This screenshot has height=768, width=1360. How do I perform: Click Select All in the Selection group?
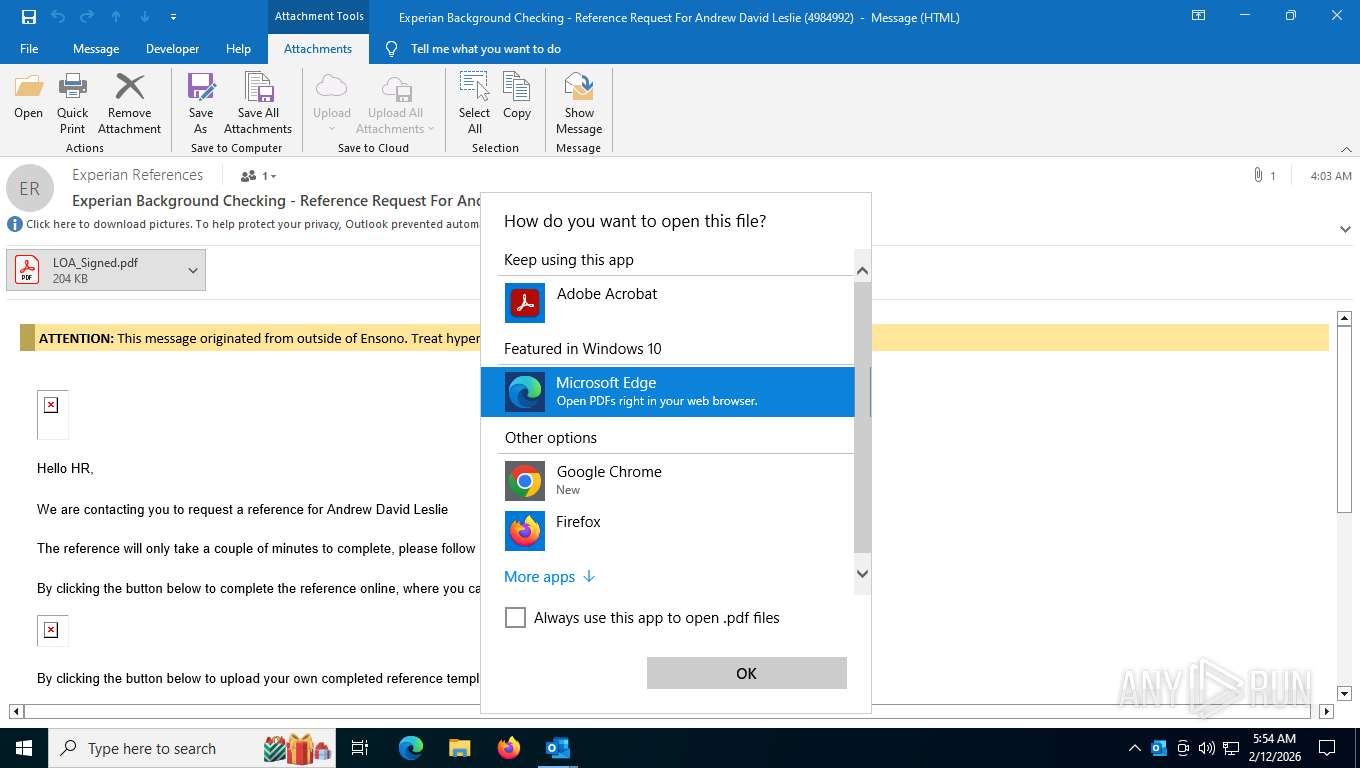tap(474, 103)
